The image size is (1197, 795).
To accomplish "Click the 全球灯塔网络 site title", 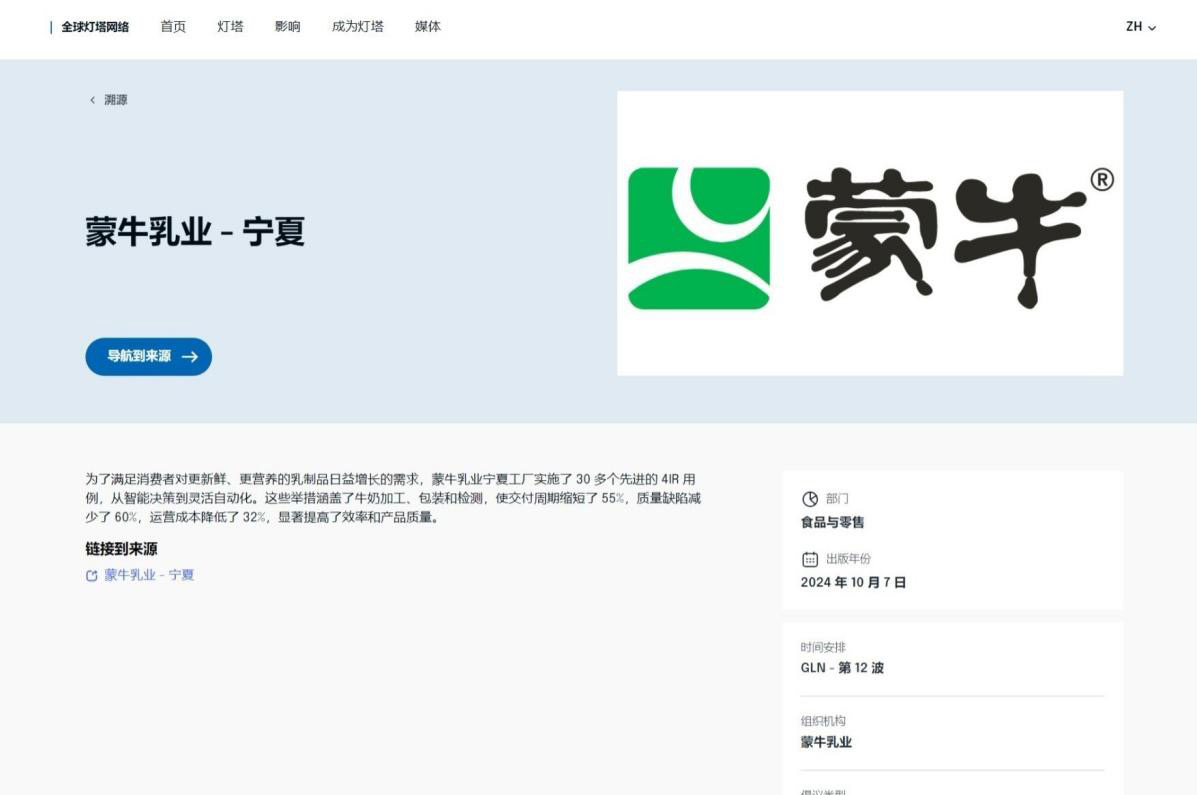I will coord(95,27).
